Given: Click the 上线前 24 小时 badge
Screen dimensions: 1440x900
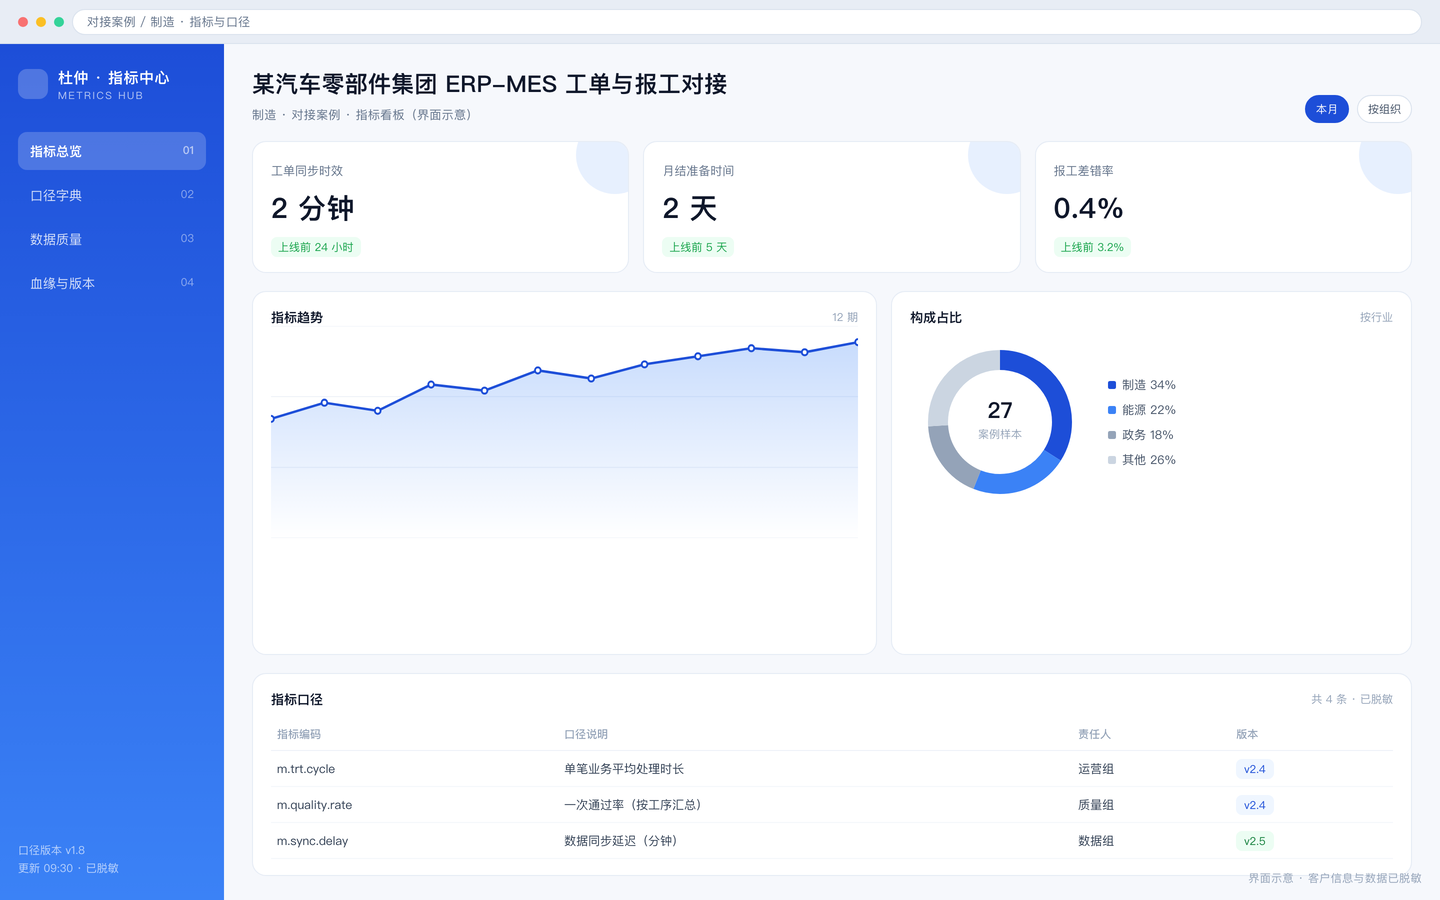Looking at the screenshot, I should tap(316, 247).
